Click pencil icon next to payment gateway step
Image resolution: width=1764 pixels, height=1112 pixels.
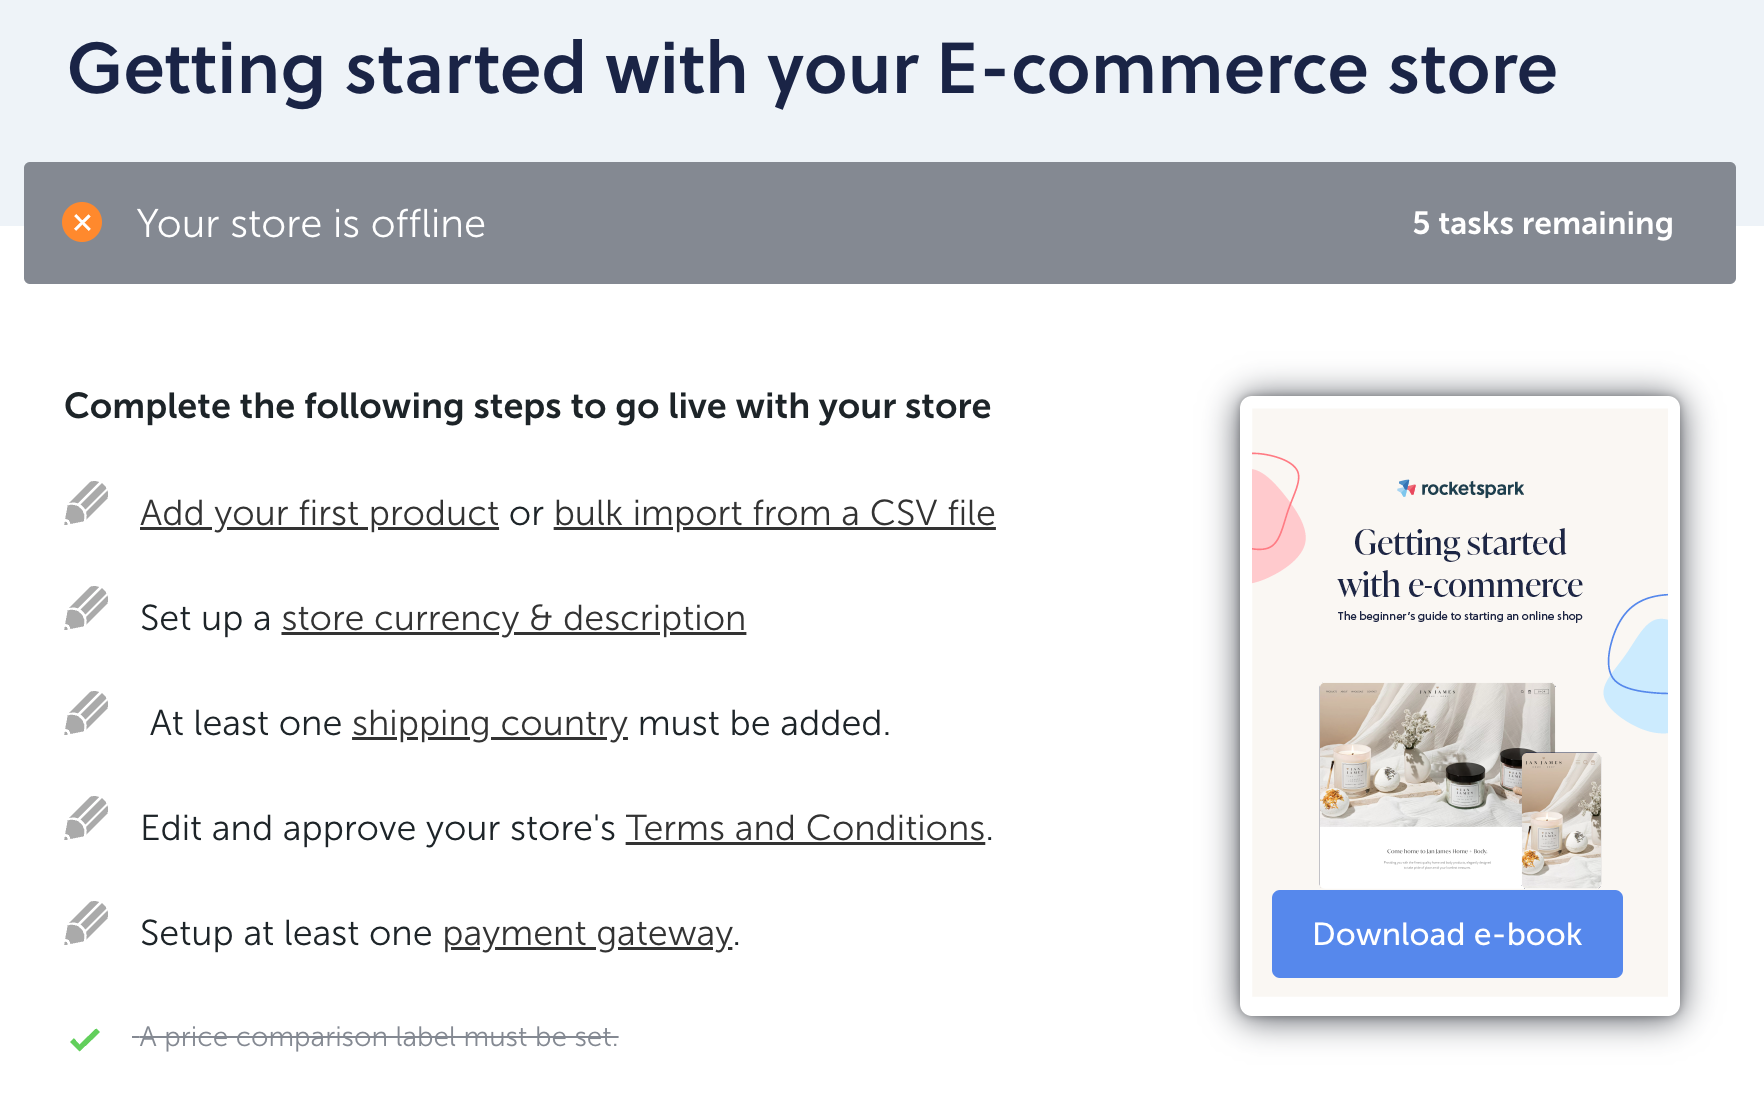[86, 923]
